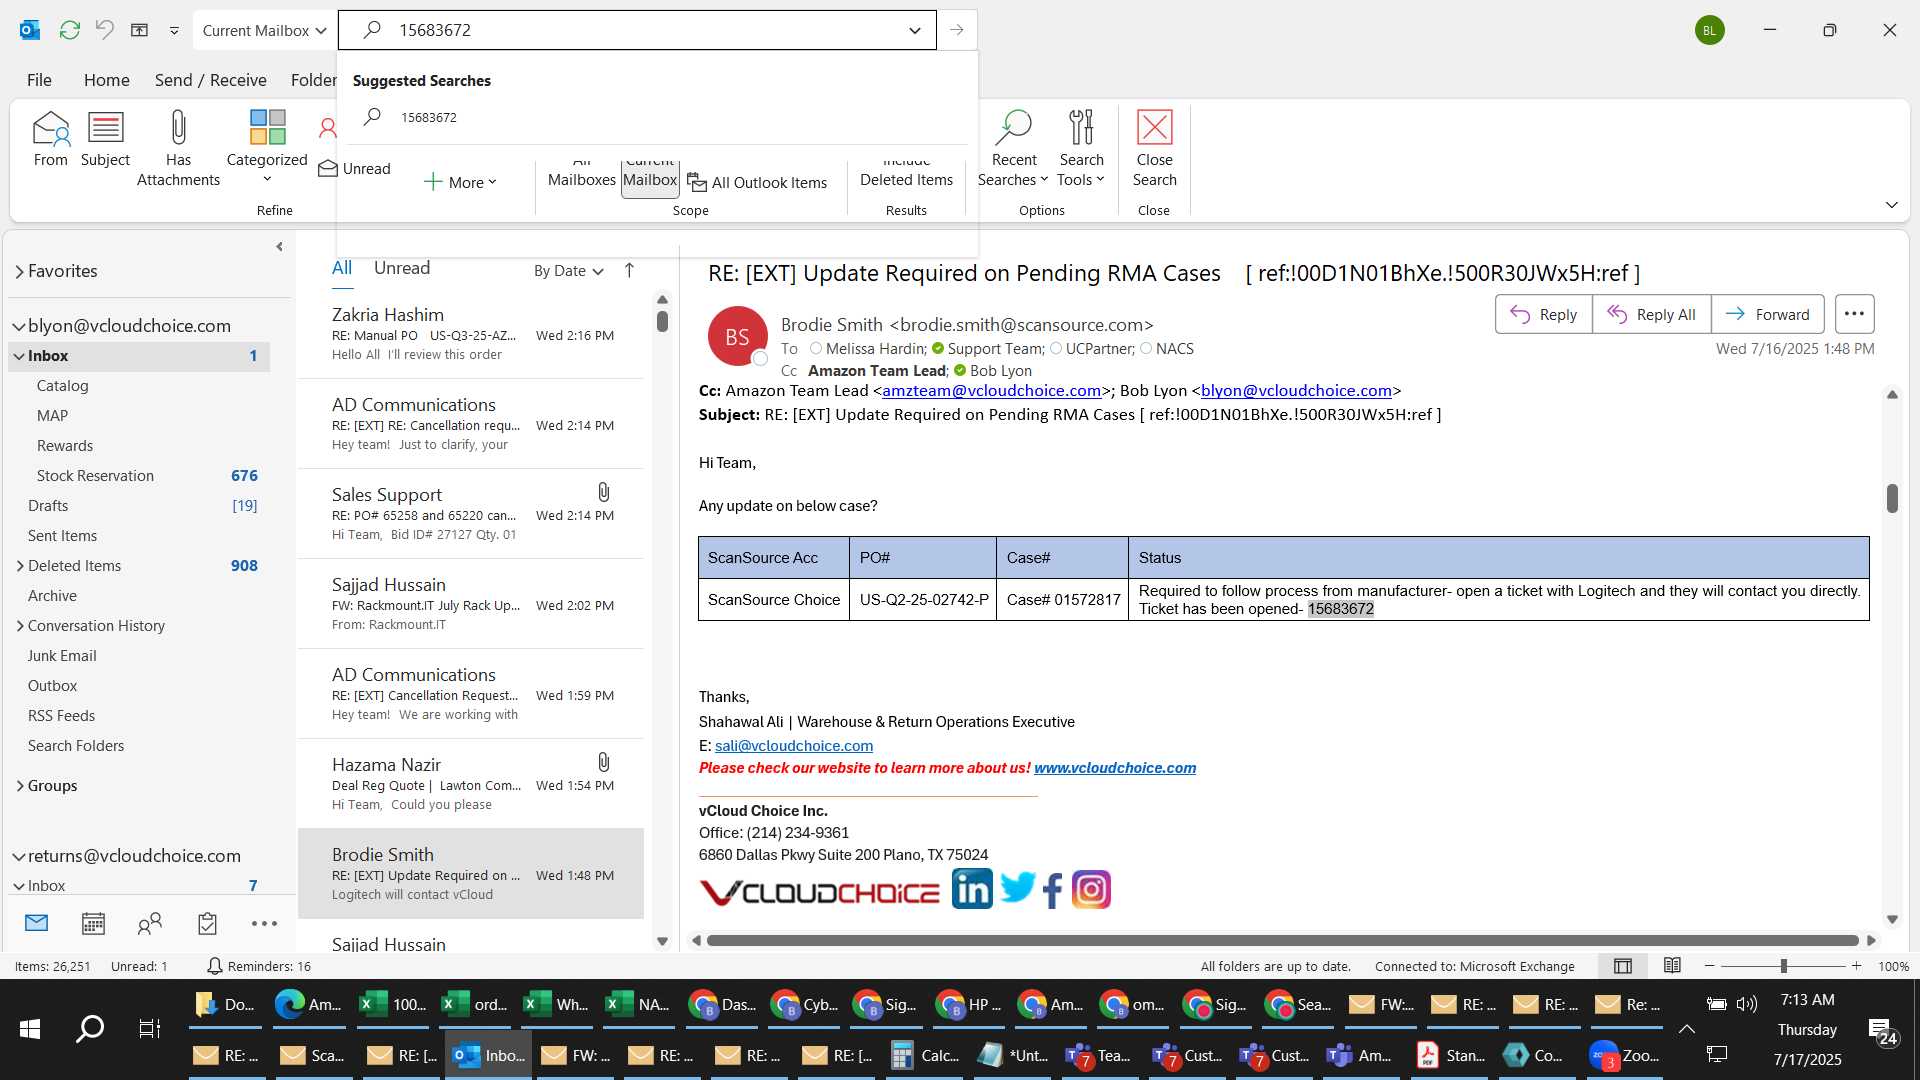Collapse the folder pane arrow
This screenshot has height=1080, width=1920.
pos(279,247)
